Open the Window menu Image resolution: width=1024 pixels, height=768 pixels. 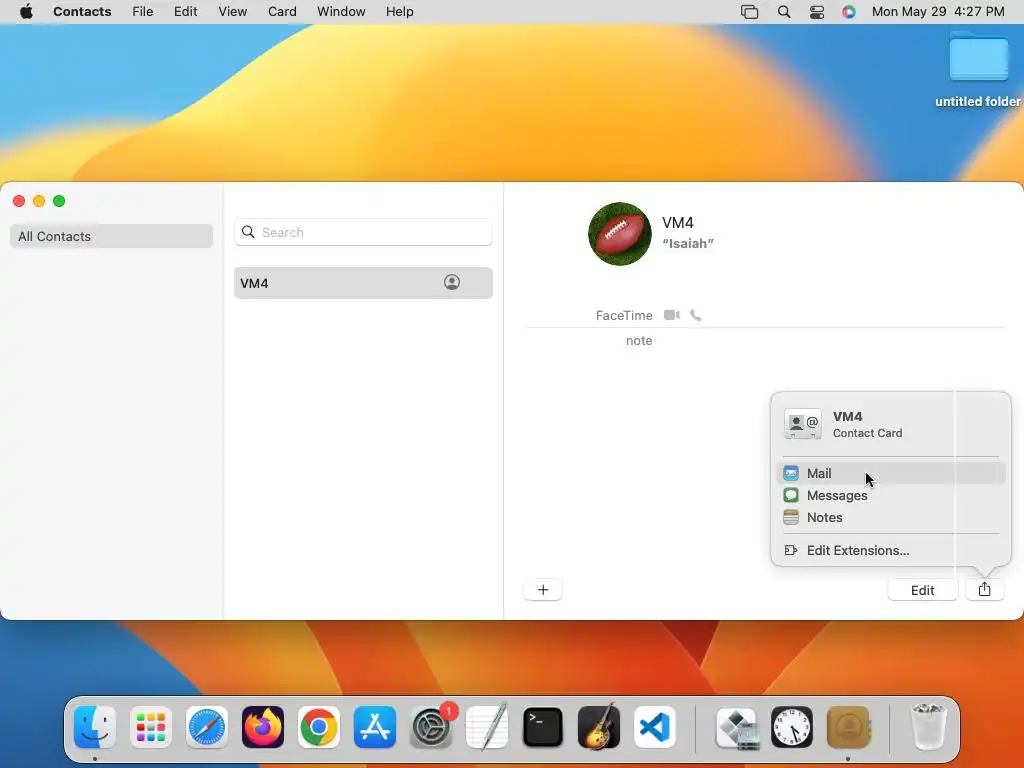[x=341, y=12]
